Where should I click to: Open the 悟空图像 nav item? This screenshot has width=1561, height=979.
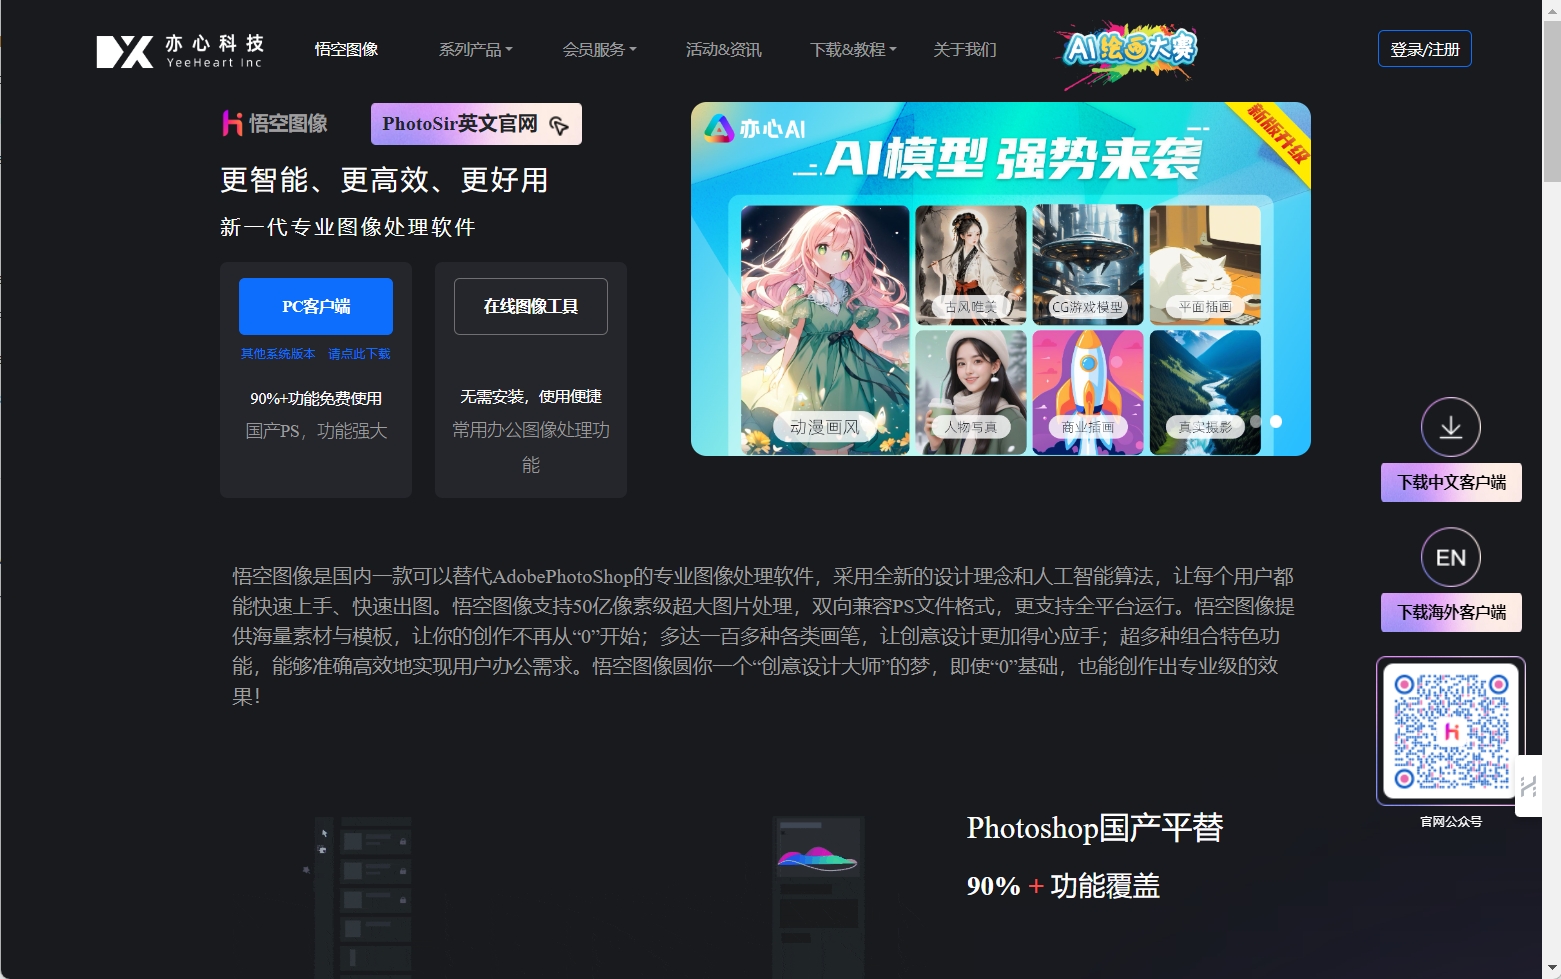coord(346,50)
